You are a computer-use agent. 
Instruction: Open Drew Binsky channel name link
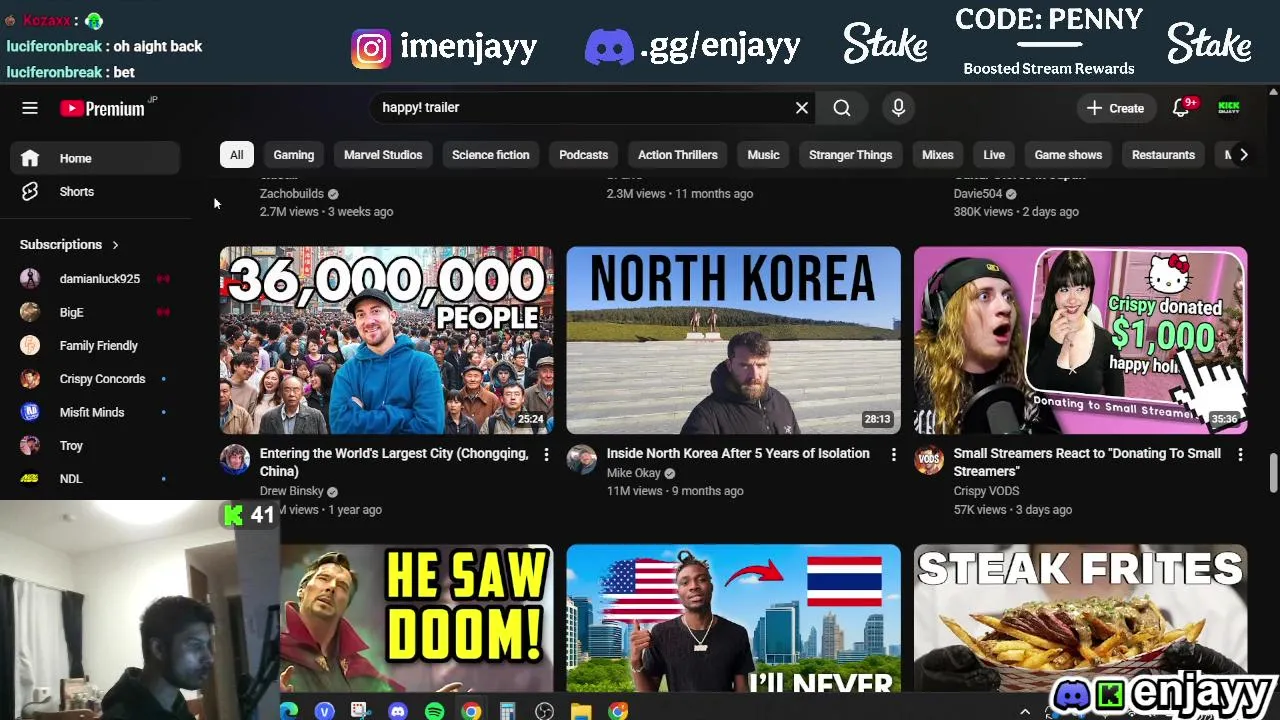coord(291,492)
